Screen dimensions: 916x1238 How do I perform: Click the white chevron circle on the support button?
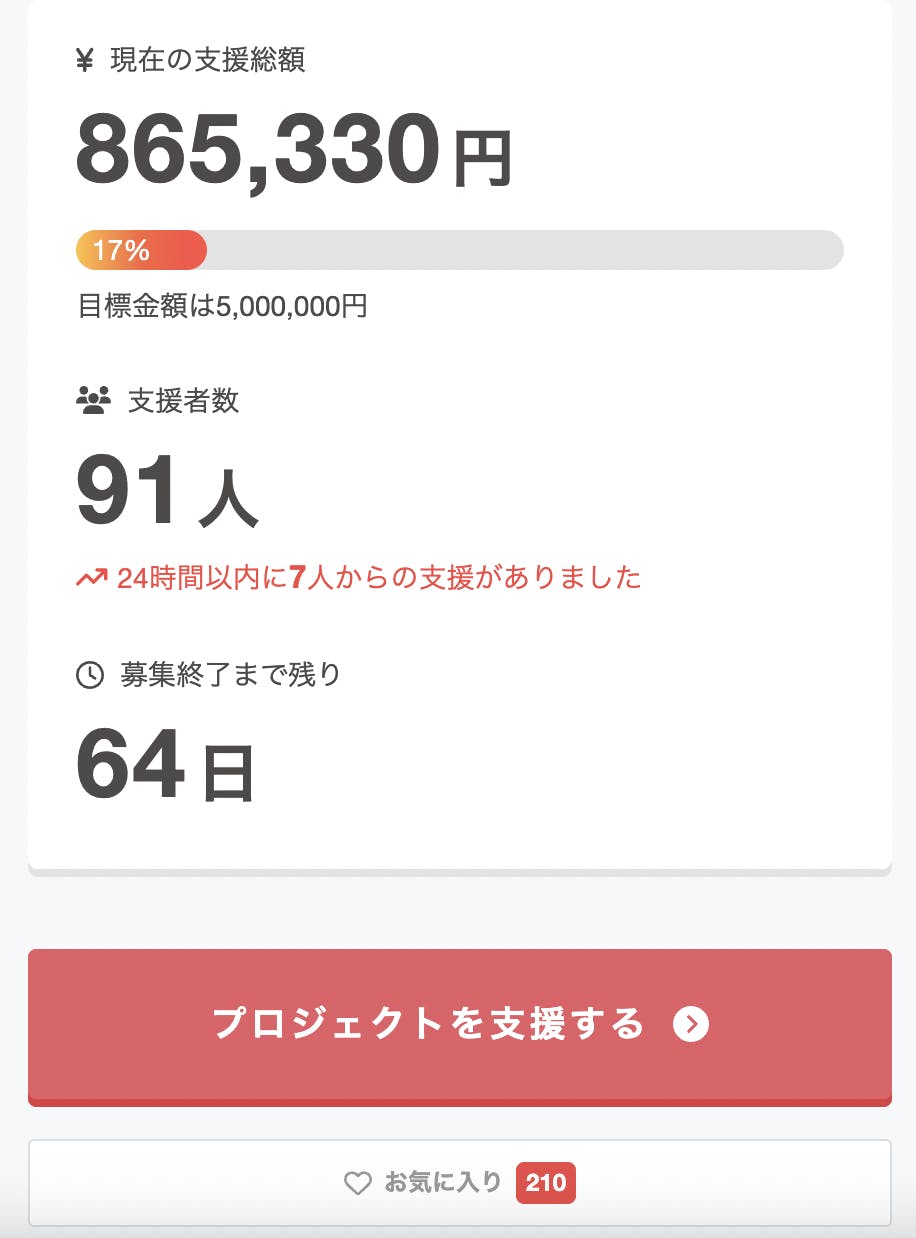[691, 1024]
